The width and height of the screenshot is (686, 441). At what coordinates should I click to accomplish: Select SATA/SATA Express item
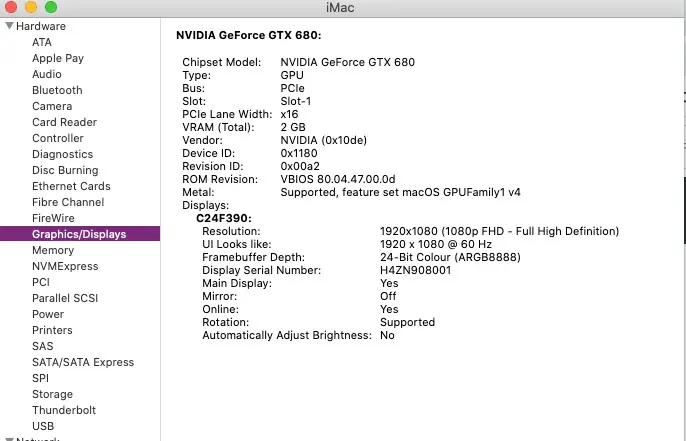pos(83,362)
